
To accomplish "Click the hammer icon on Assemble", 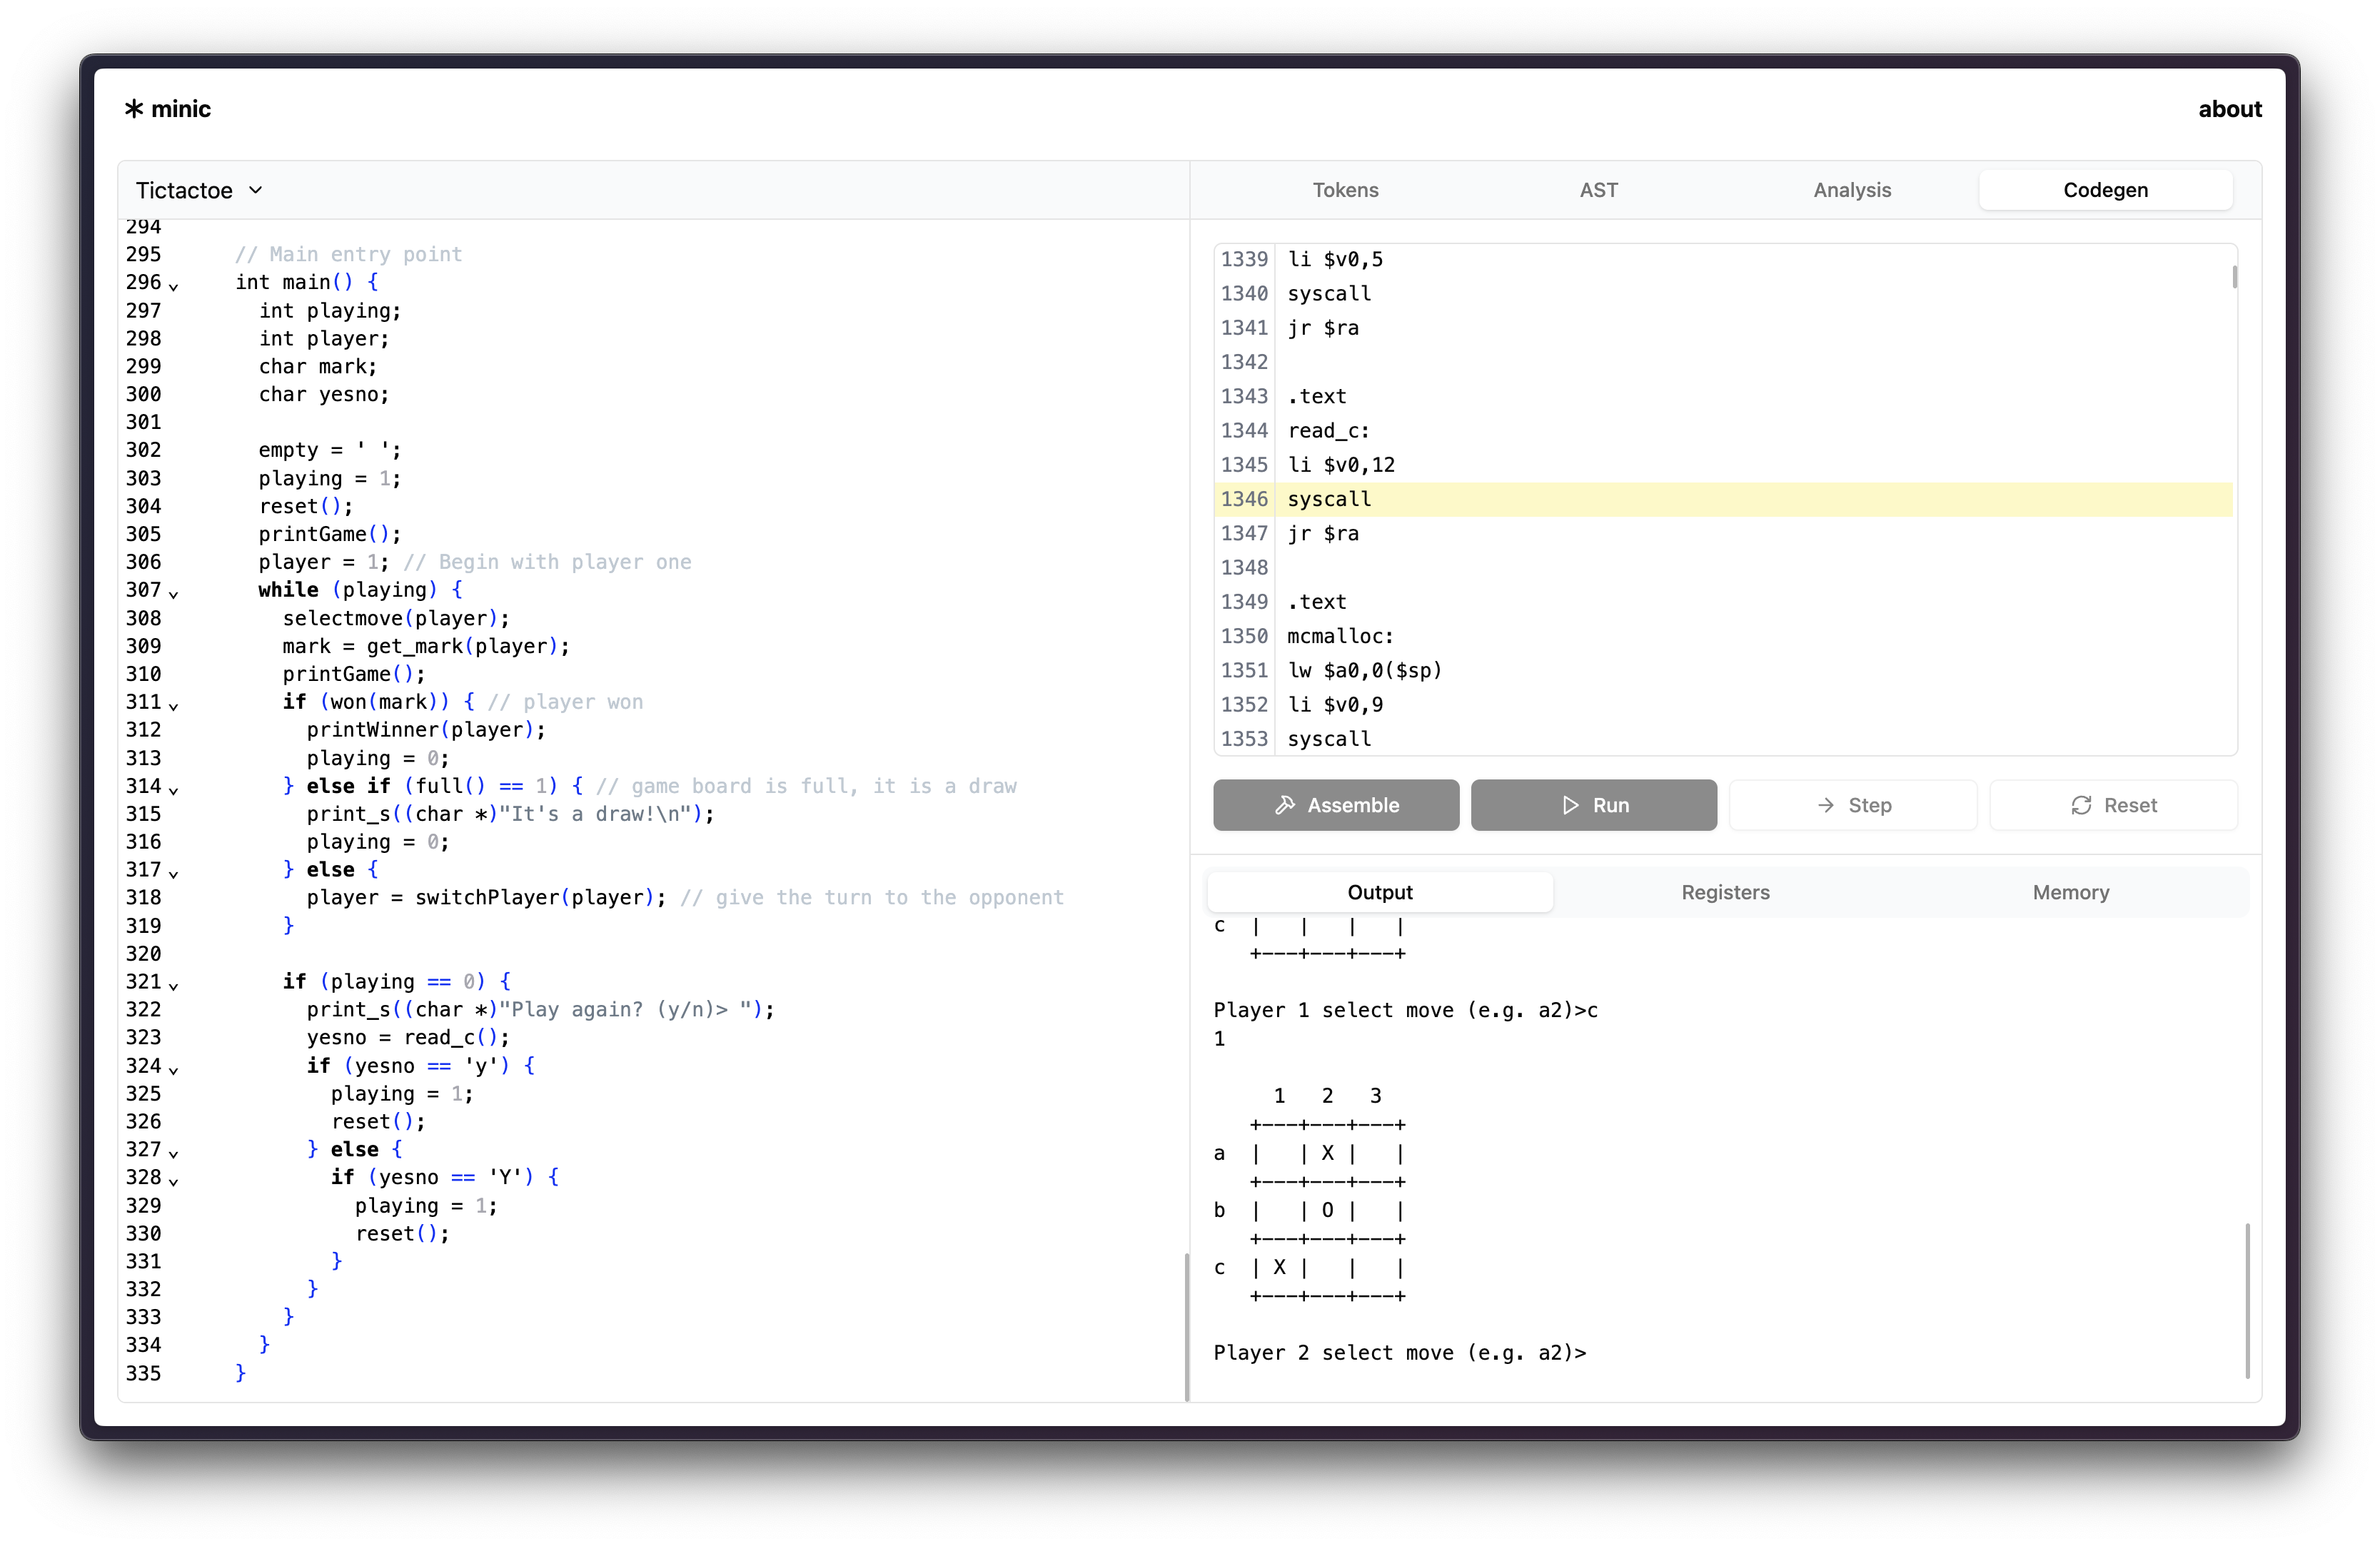I will tap(1285, 805).
